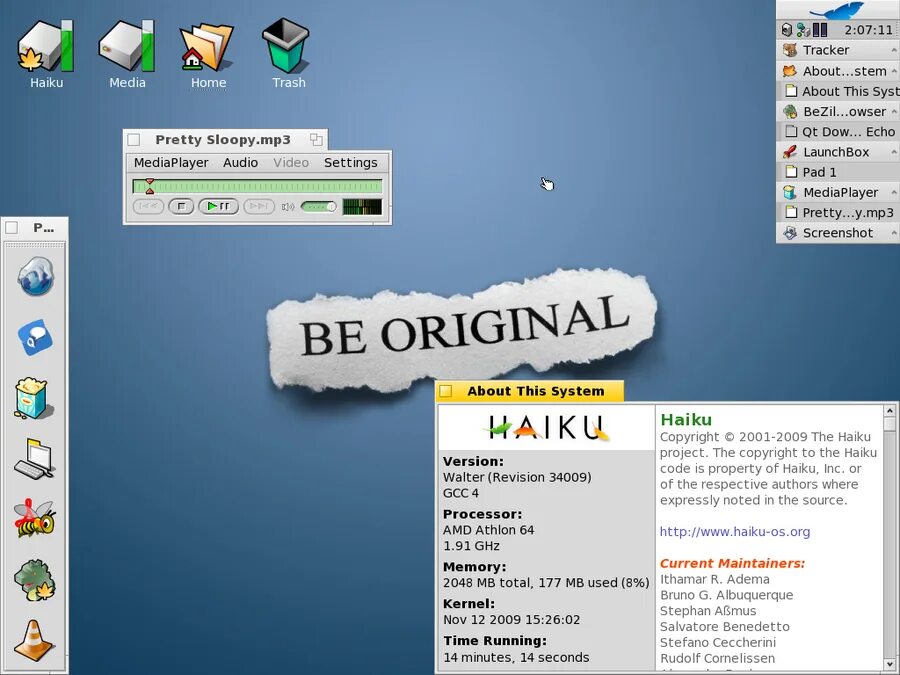The height and width of the screenshot is (675, 900).
Task: Click the speaker mute icon in MediaPlayer
Action: point(288,207)
